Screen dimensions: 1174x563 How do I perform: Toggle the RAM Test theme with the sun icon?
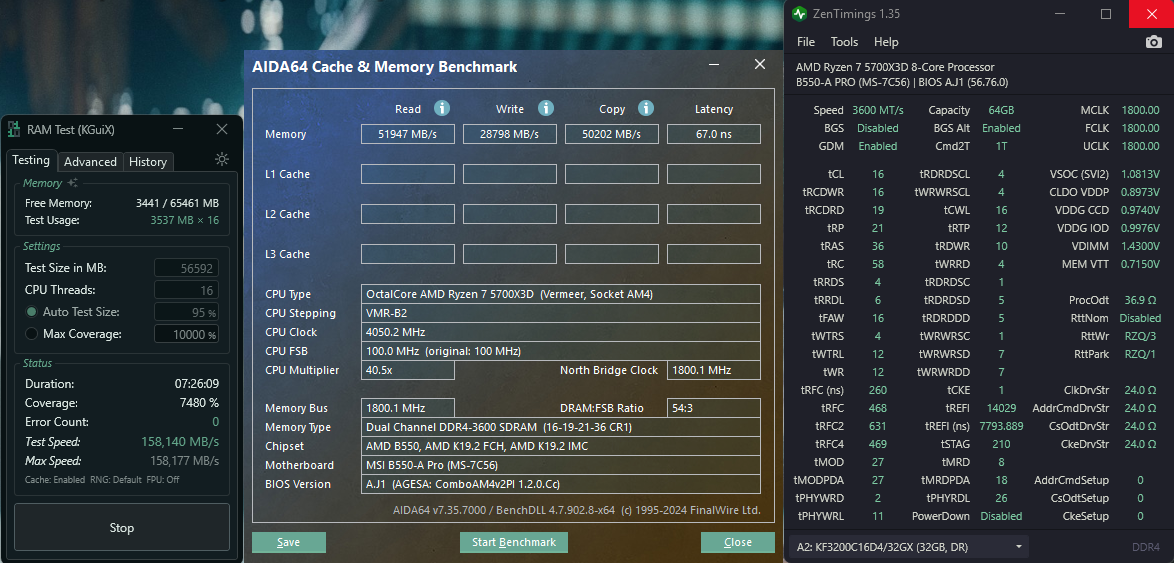[222, 159]
